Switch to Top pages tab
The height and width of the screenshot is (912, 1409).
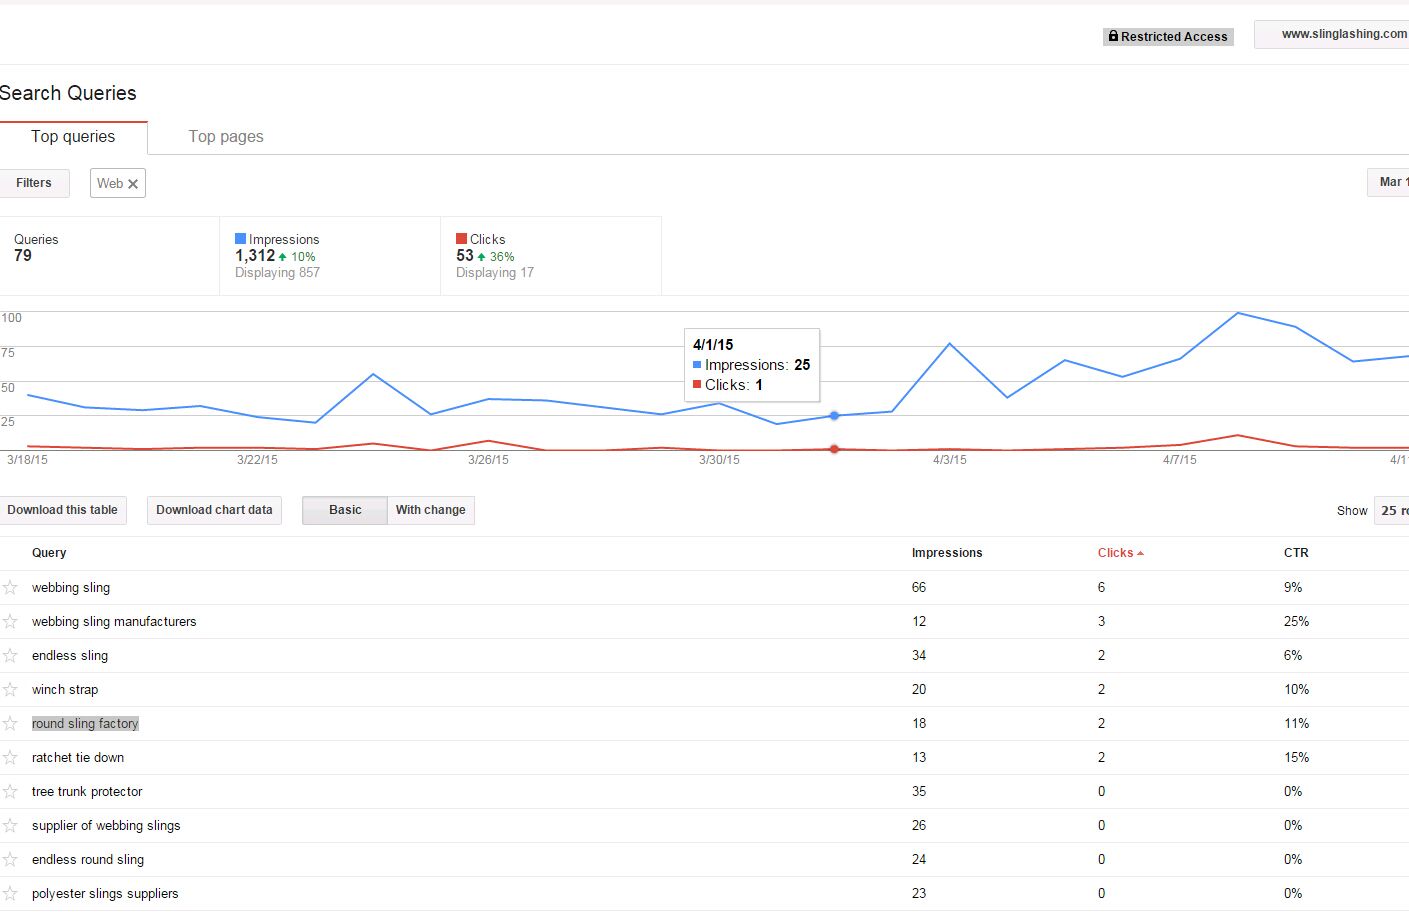click(226, 137)
